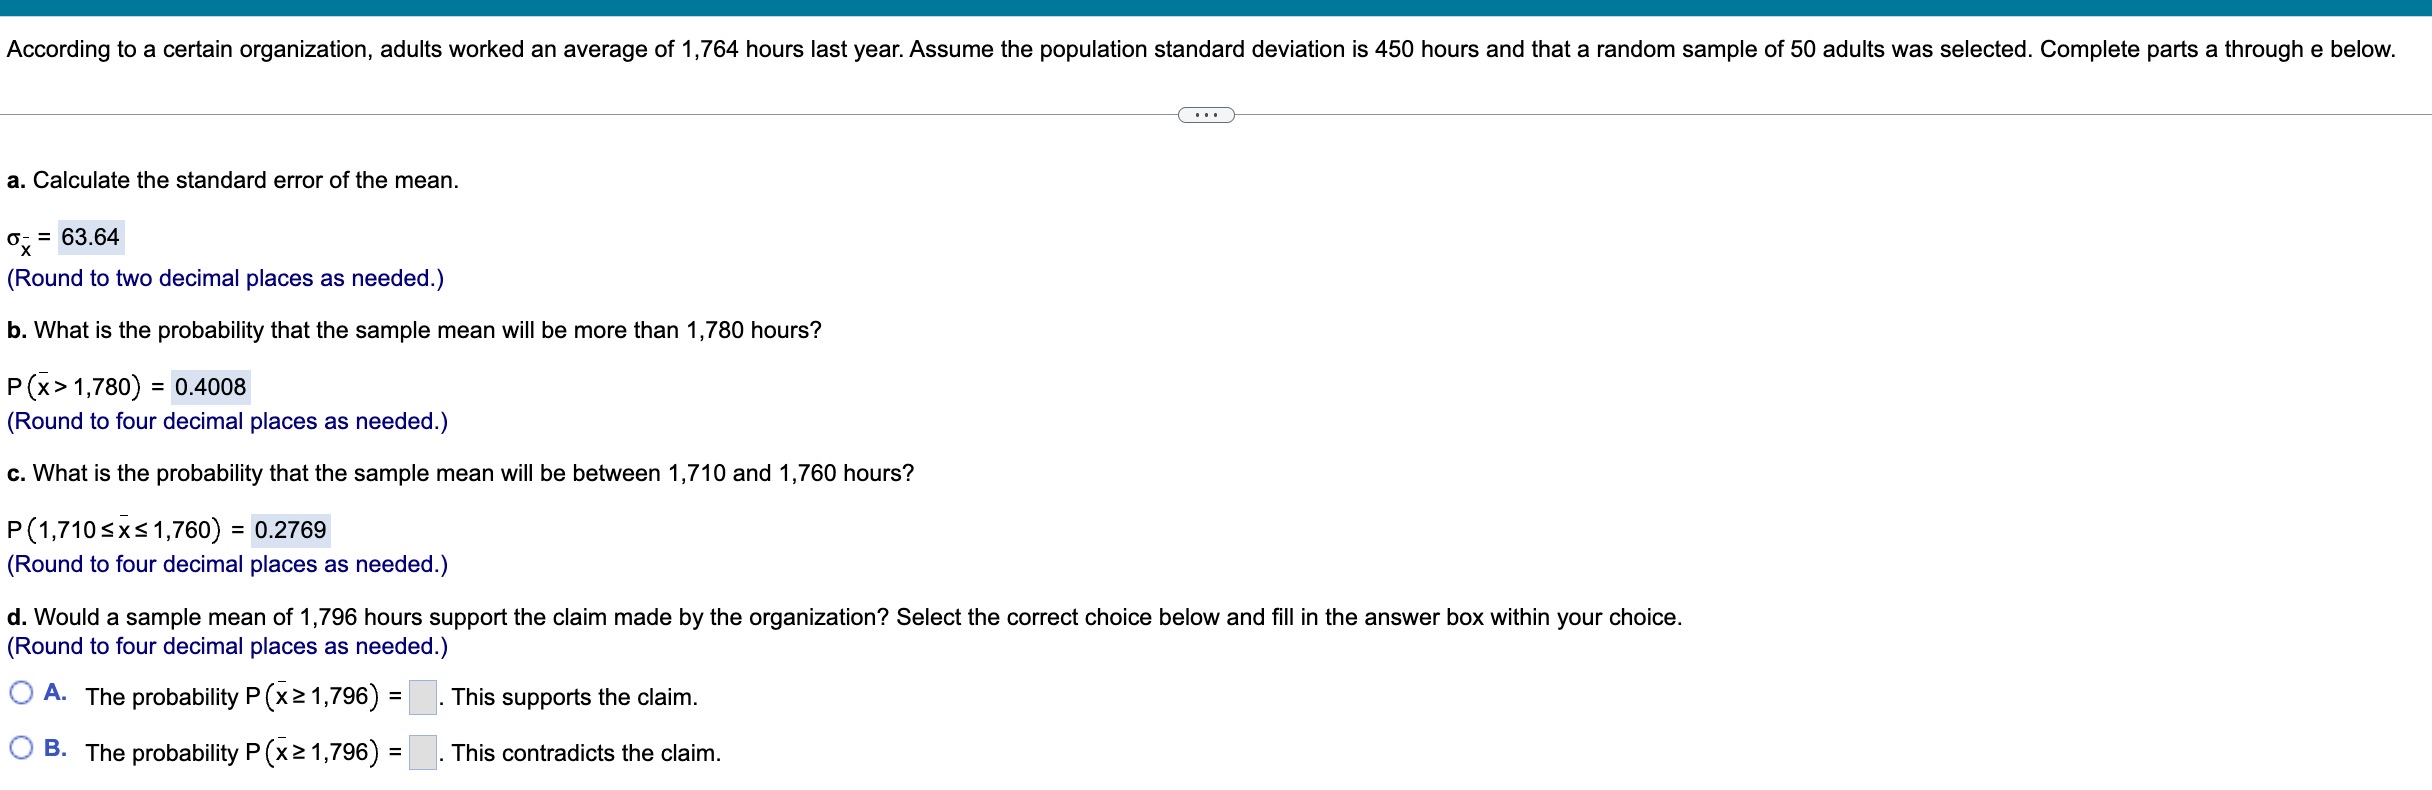Click the horizontal divider line near the ellipsis
This screenshot has height=790, width=2432.
tap(700, 115)
